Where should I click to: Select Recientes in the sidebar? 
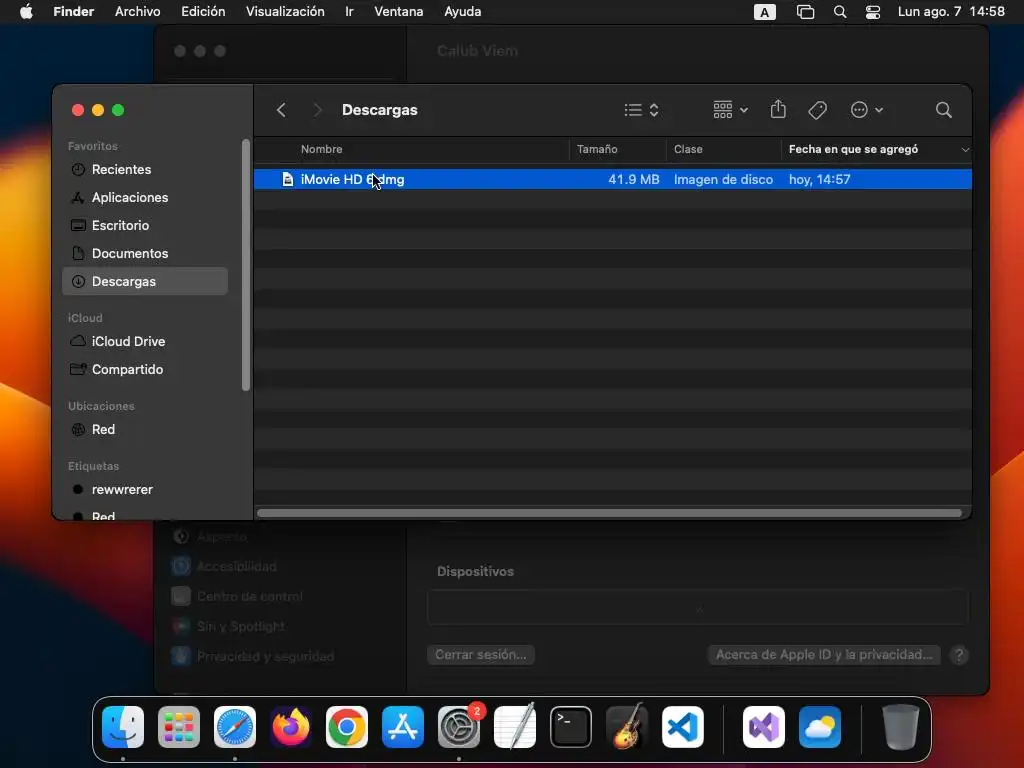(x=145, y=169)
